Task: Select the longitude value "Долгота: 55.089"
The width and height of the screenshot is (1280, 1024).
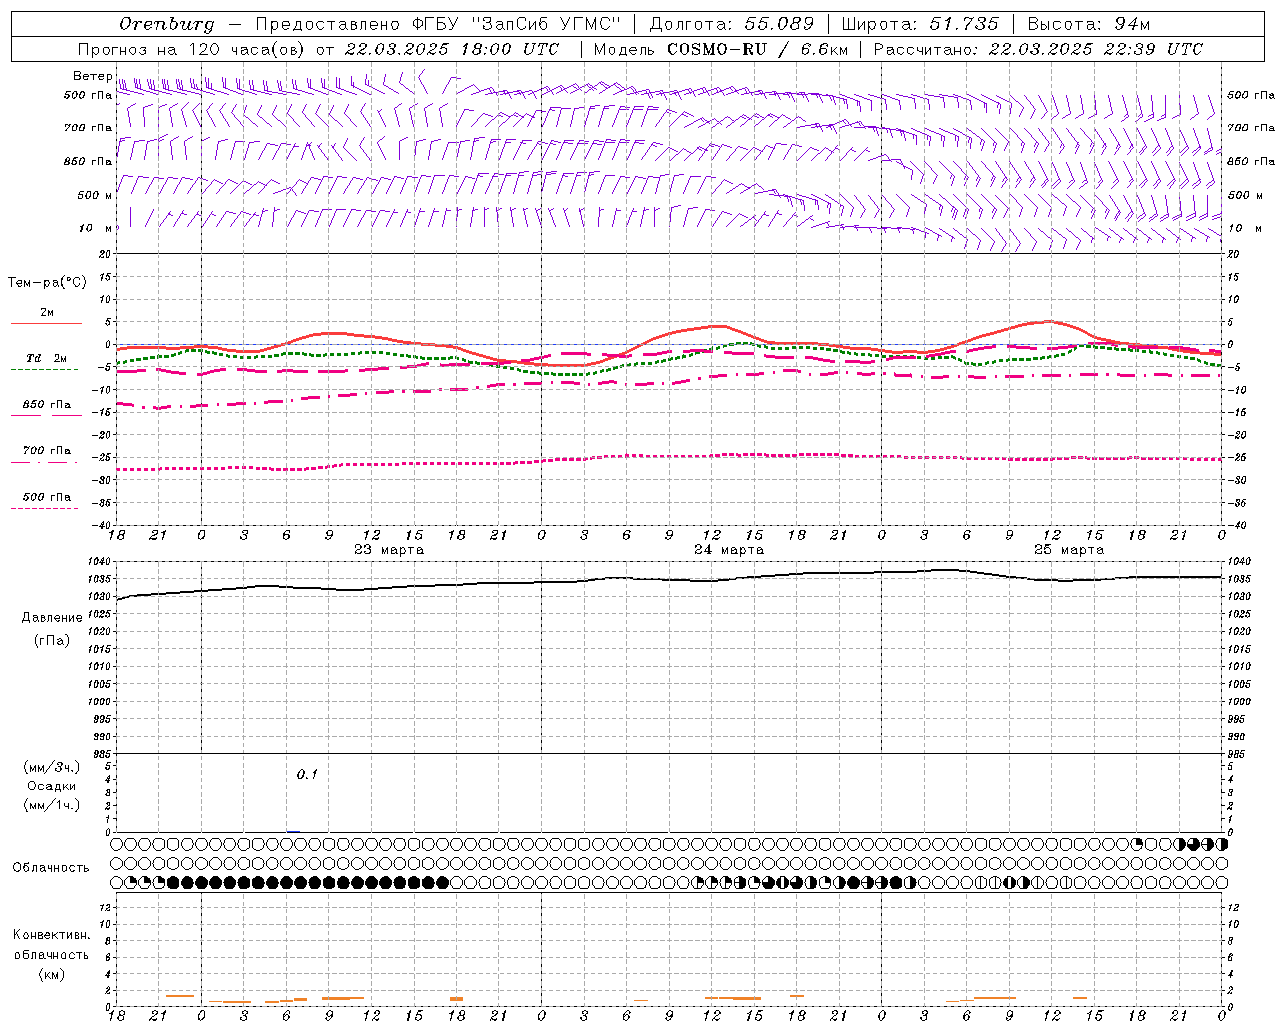Action: point(732,24)
